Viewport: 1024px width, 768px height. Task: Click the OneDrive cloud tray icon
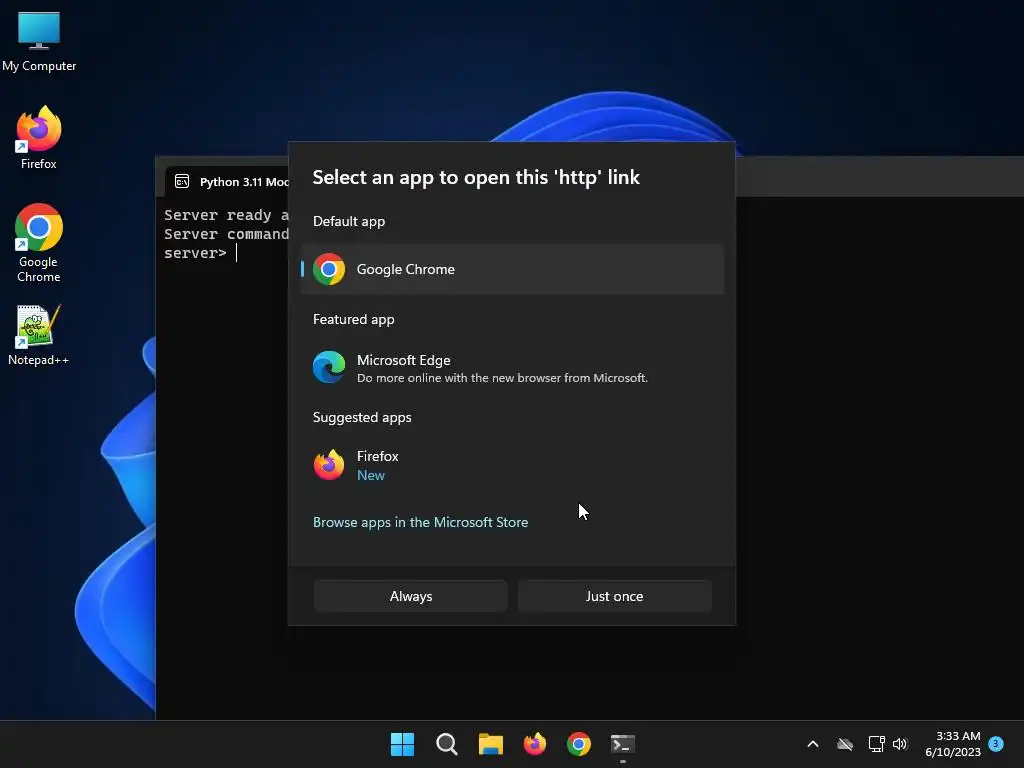point(845,744)
